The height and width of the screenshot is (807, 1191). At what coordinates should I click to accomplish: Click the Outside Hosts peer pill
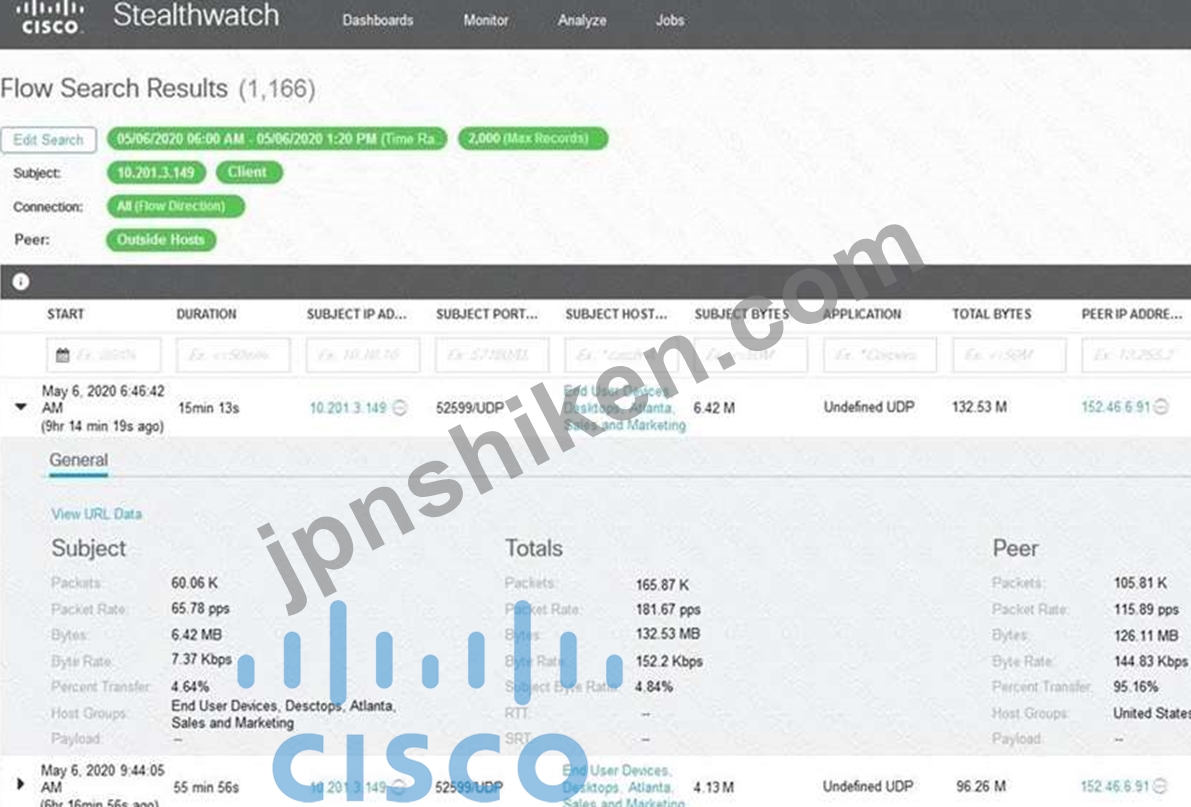161,240
